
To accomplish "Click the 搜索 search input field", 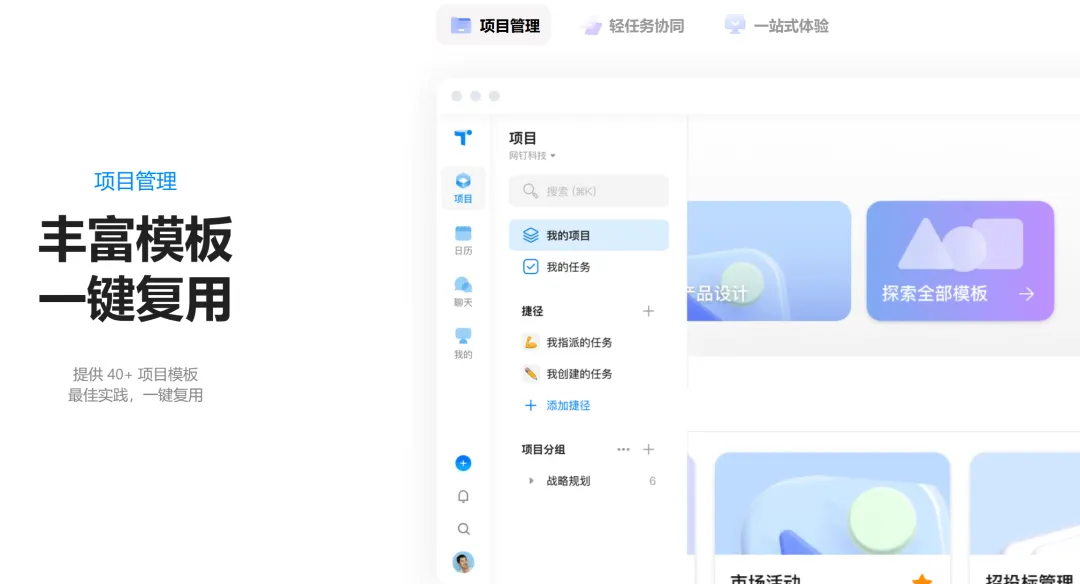I will click(588, 191).
